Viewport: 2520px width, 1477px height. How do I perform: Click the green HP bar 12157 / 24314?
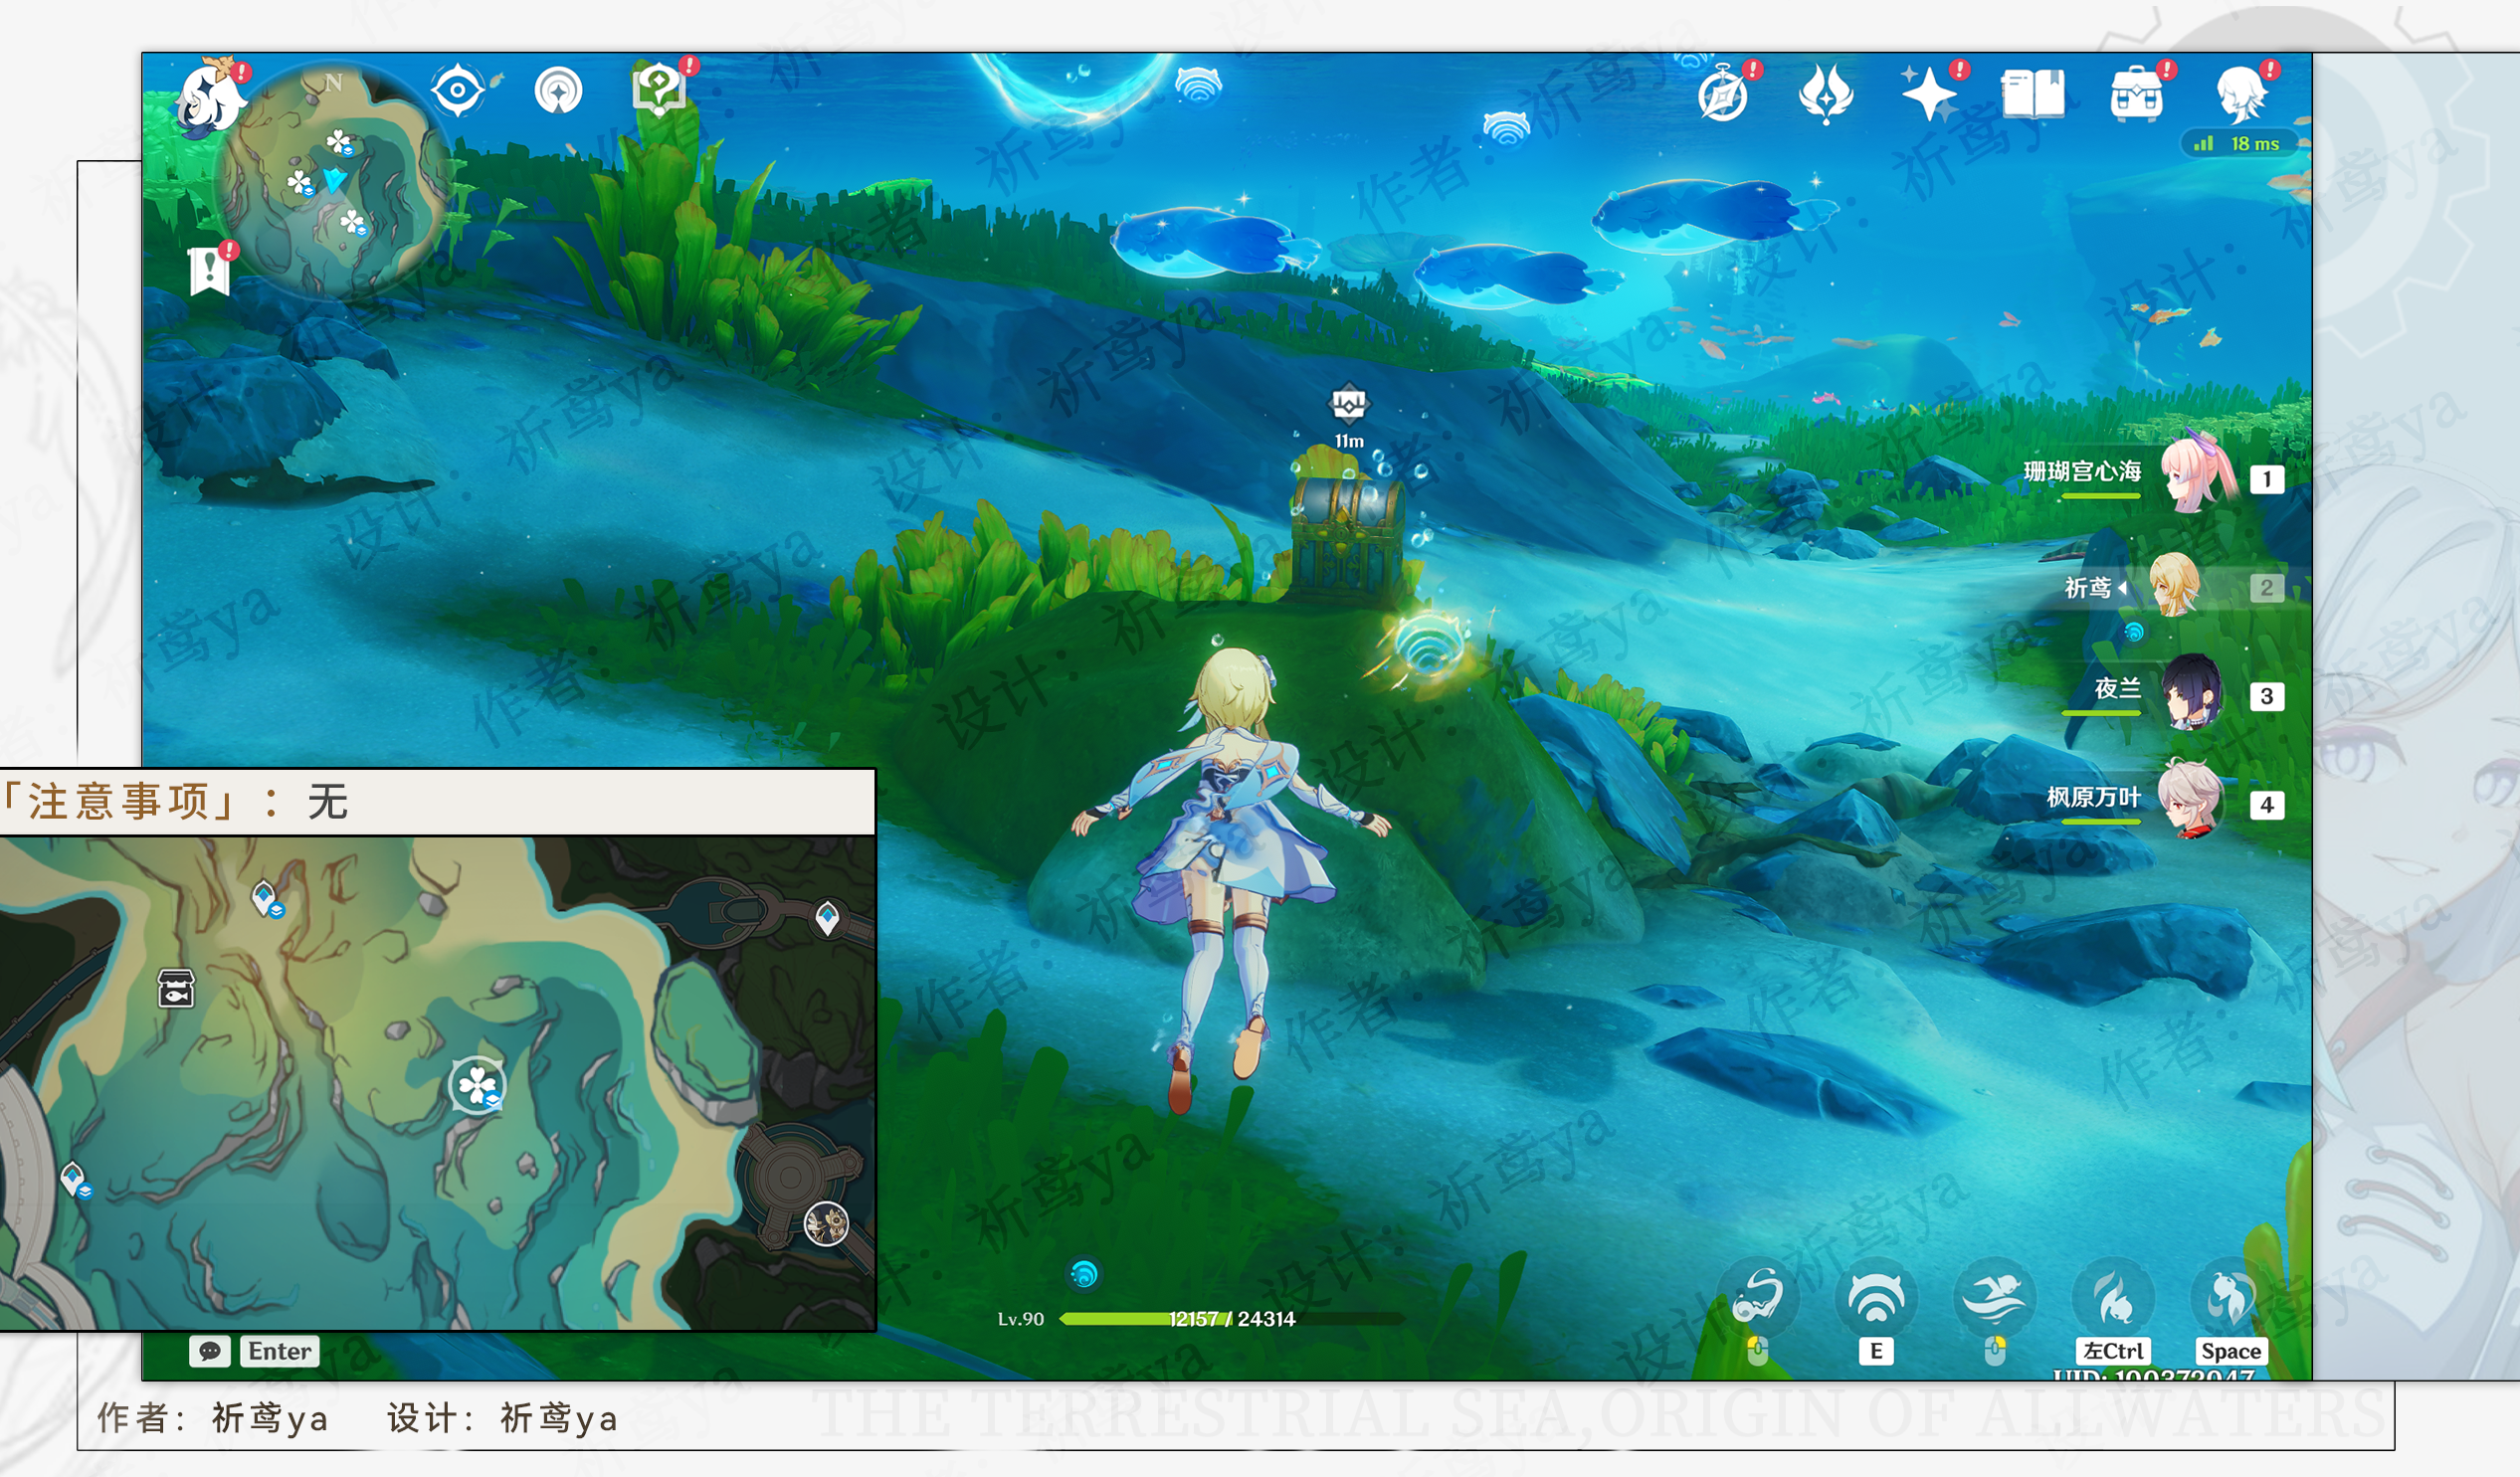coord(1232,1319)
